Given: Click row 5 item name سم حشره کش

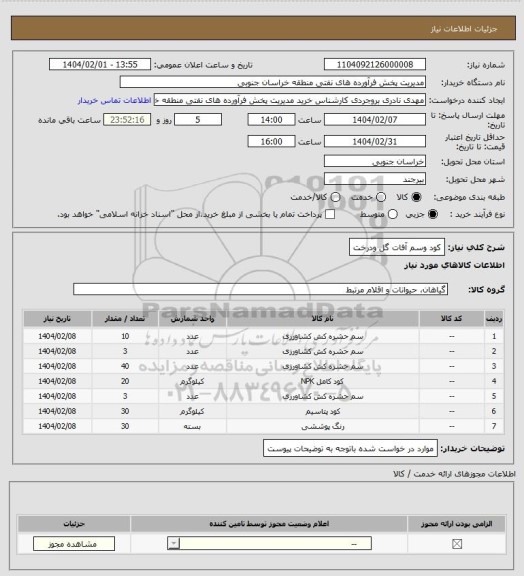Looking at the screenshot, I should pos(323,396).
